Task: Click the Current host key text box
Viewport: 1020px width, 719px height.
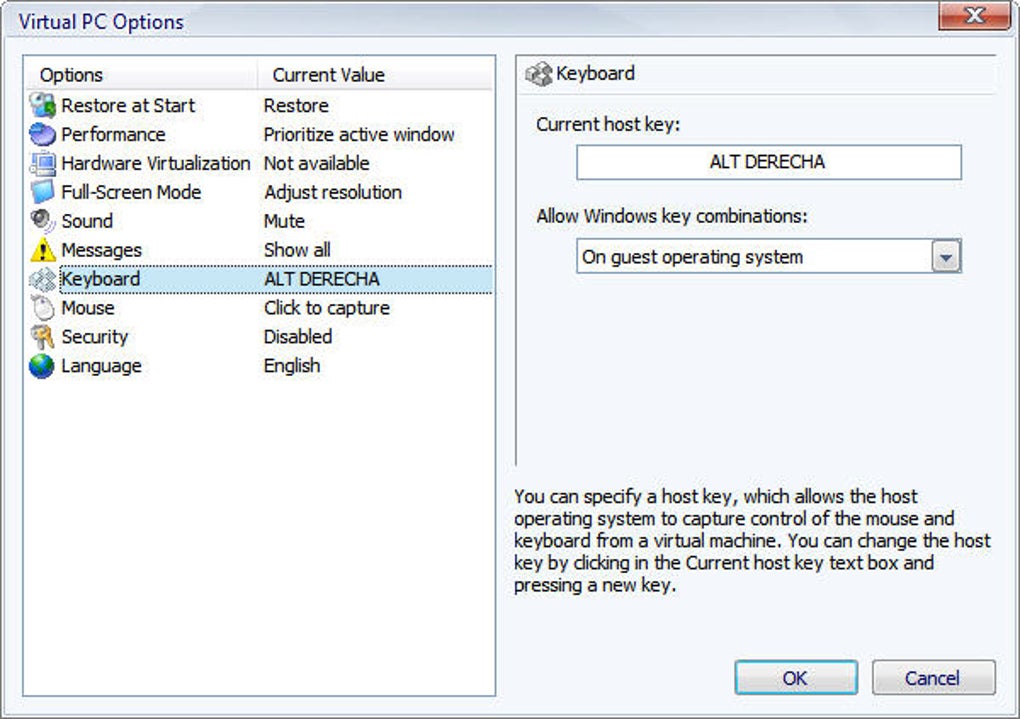Action: click(x=768, y=162)
